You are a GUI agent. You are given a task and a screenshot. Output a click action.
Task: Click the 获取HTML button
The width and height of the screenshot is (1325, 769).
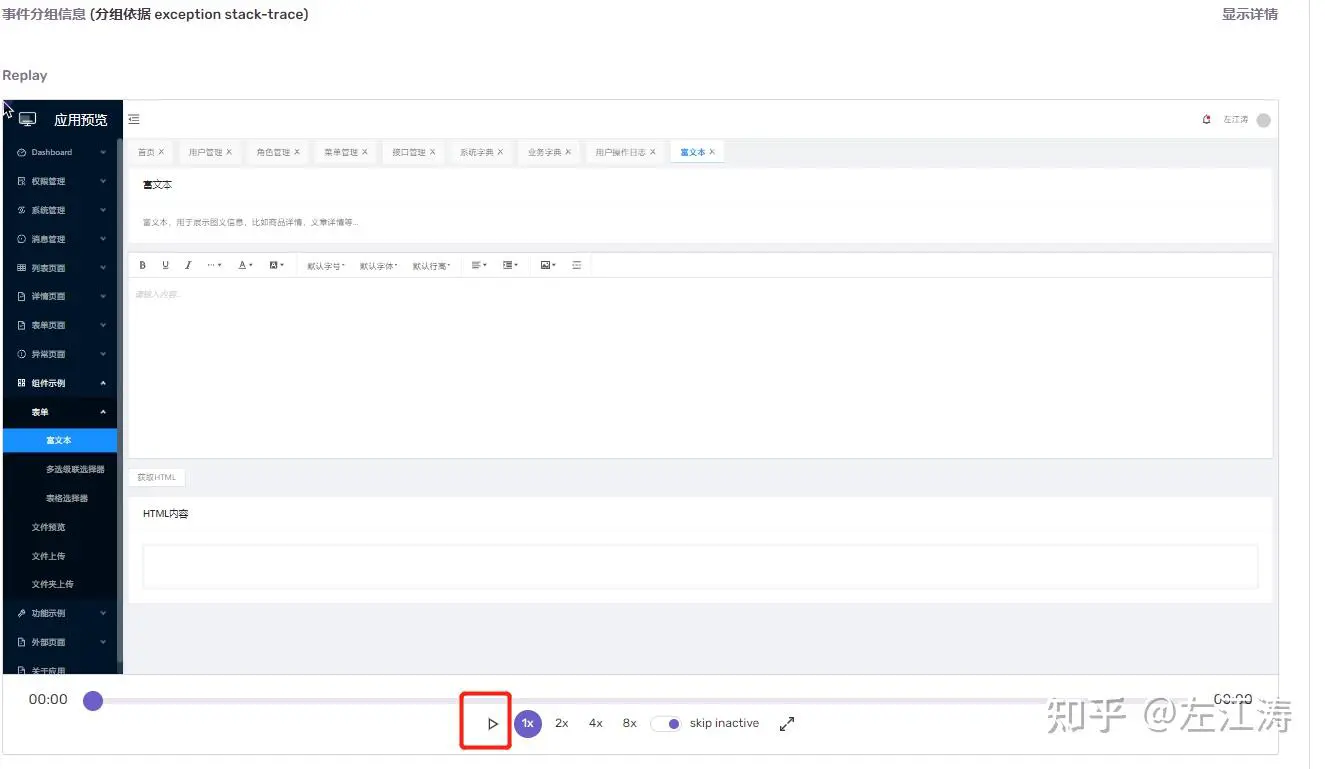pyautogui.click(x=157, y=477)
